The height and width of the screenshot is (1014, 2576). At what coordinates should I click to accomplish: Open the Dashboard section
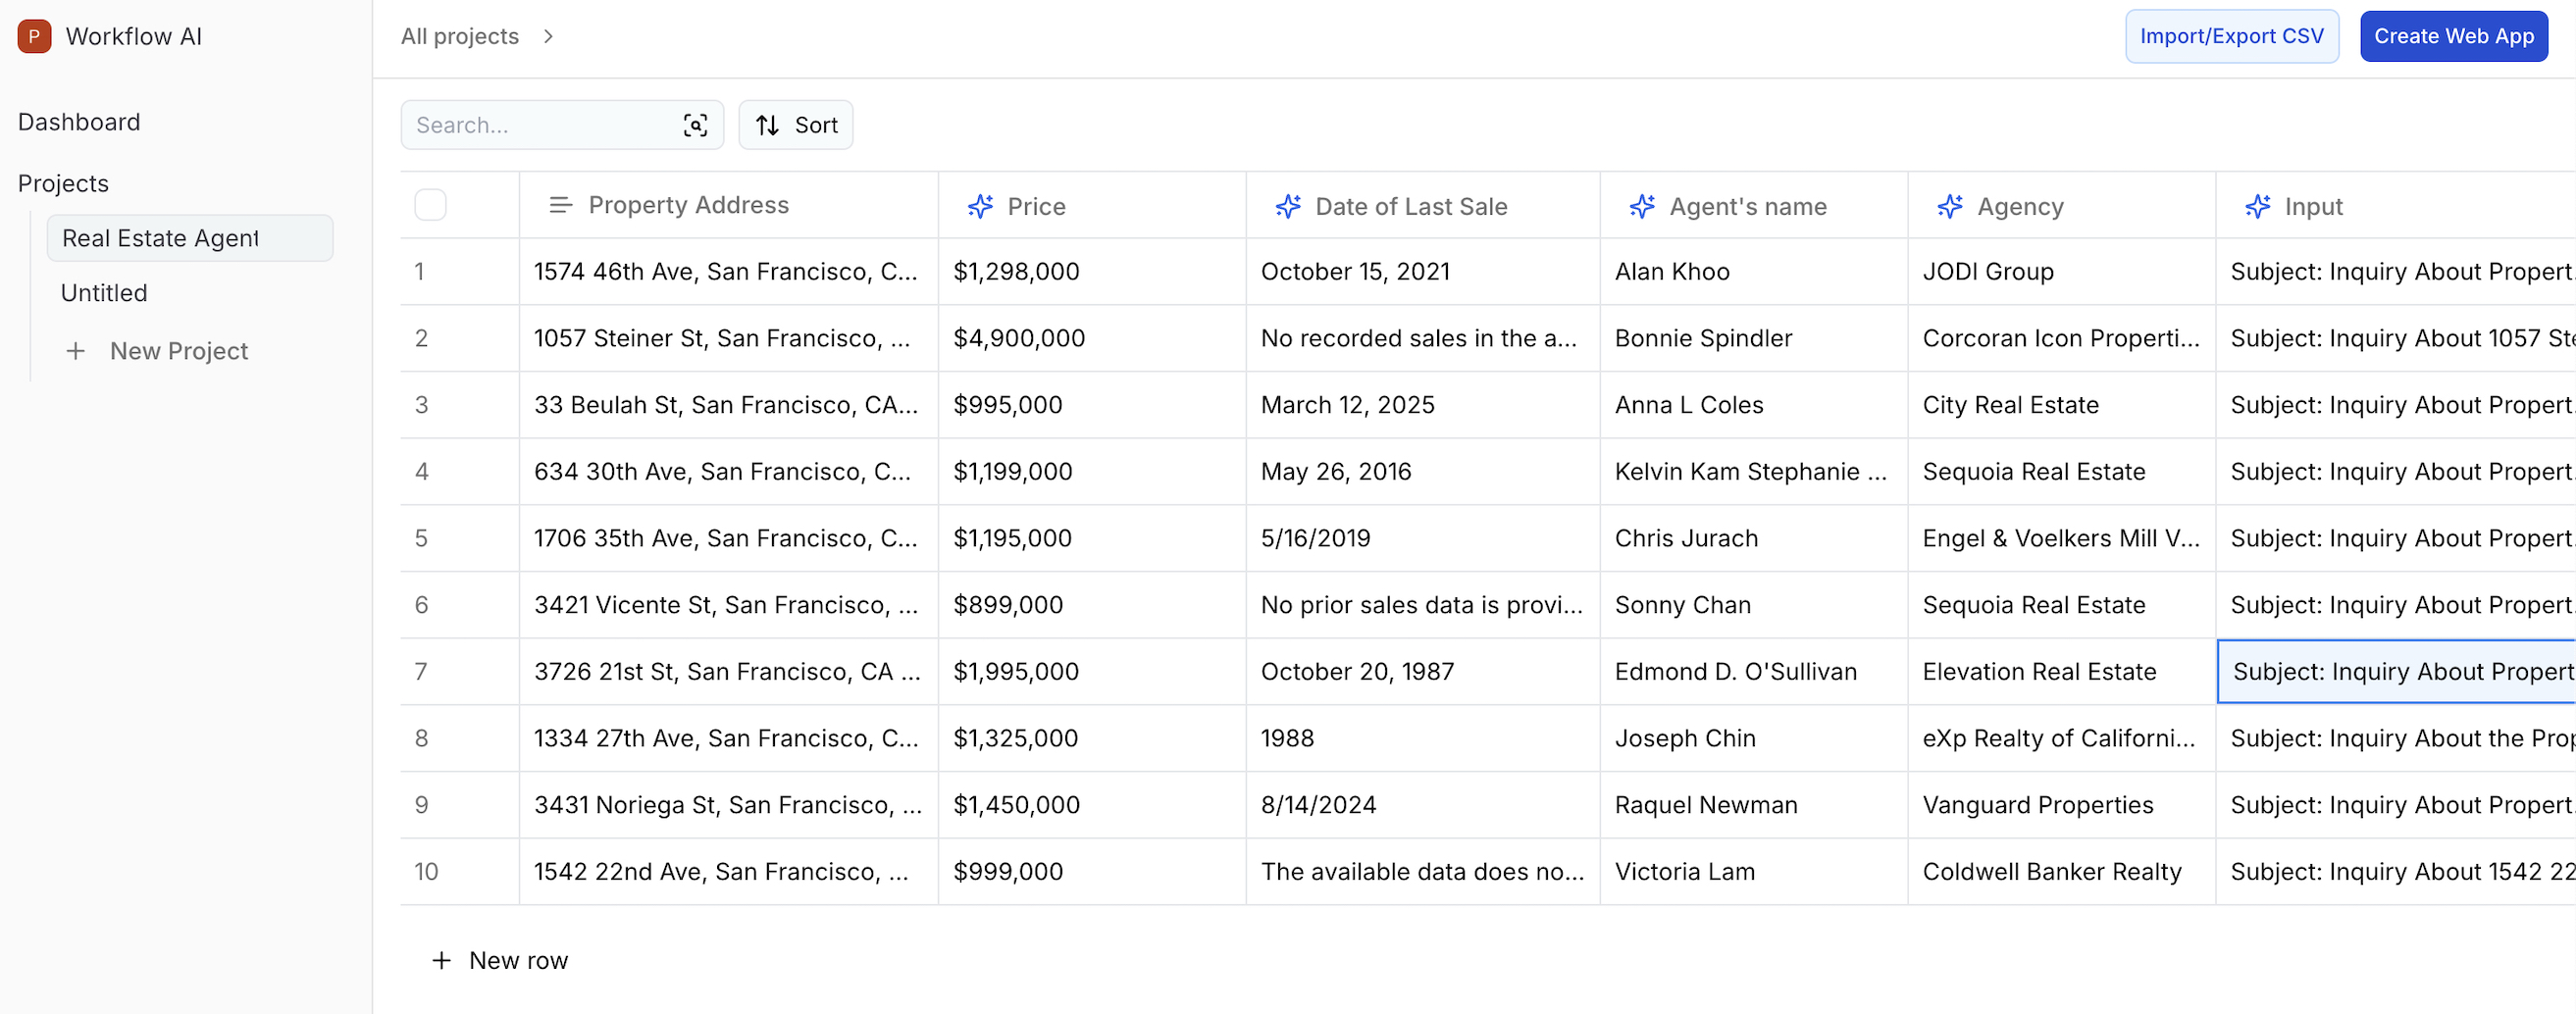coord(79,122)
